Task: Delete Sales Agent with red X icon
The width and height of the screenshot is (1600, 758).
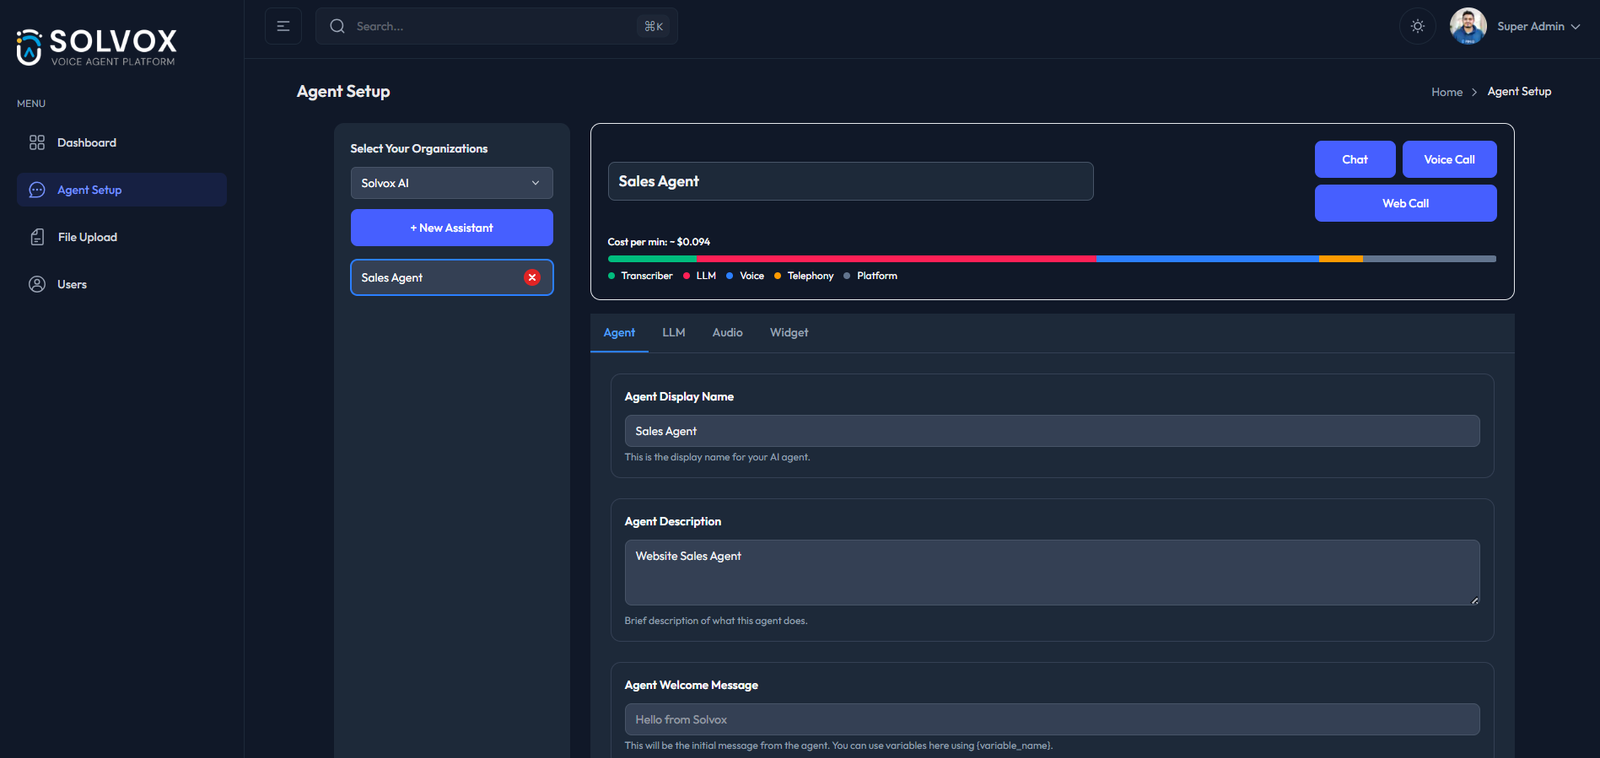Action: coord(532,278)
